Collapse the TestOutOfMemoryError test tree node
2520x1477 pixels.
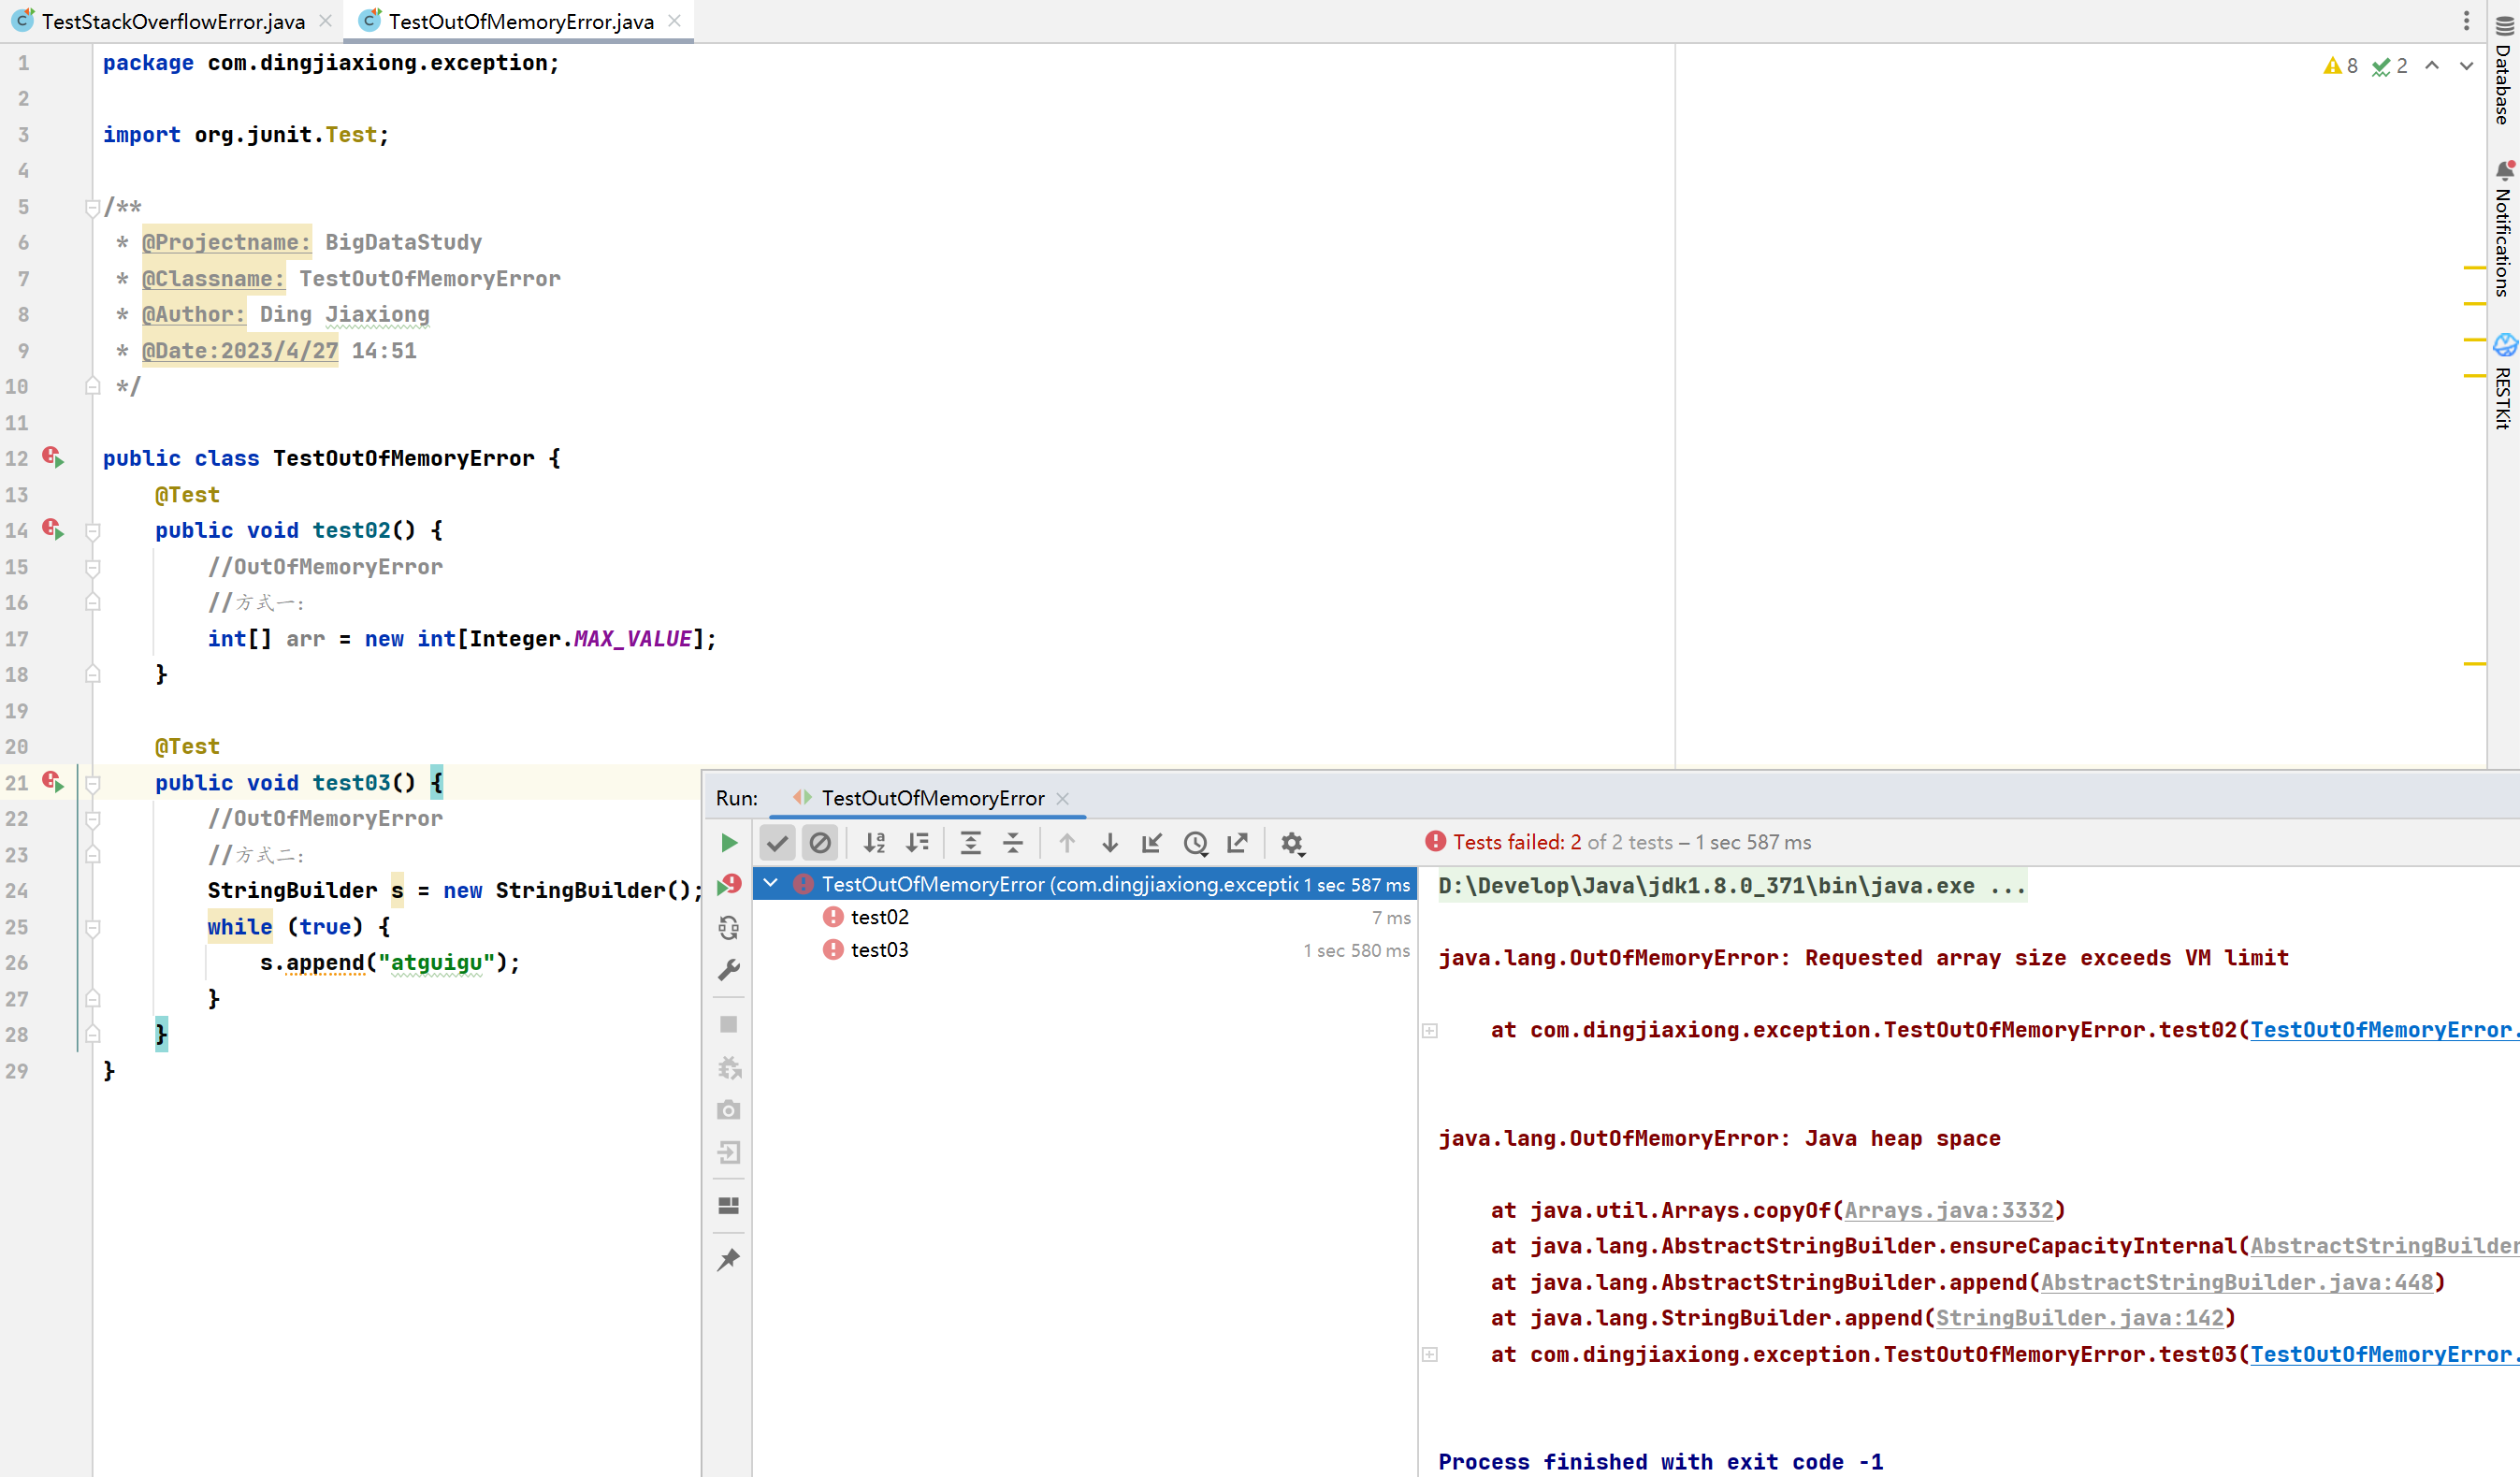tap(771, 883)
